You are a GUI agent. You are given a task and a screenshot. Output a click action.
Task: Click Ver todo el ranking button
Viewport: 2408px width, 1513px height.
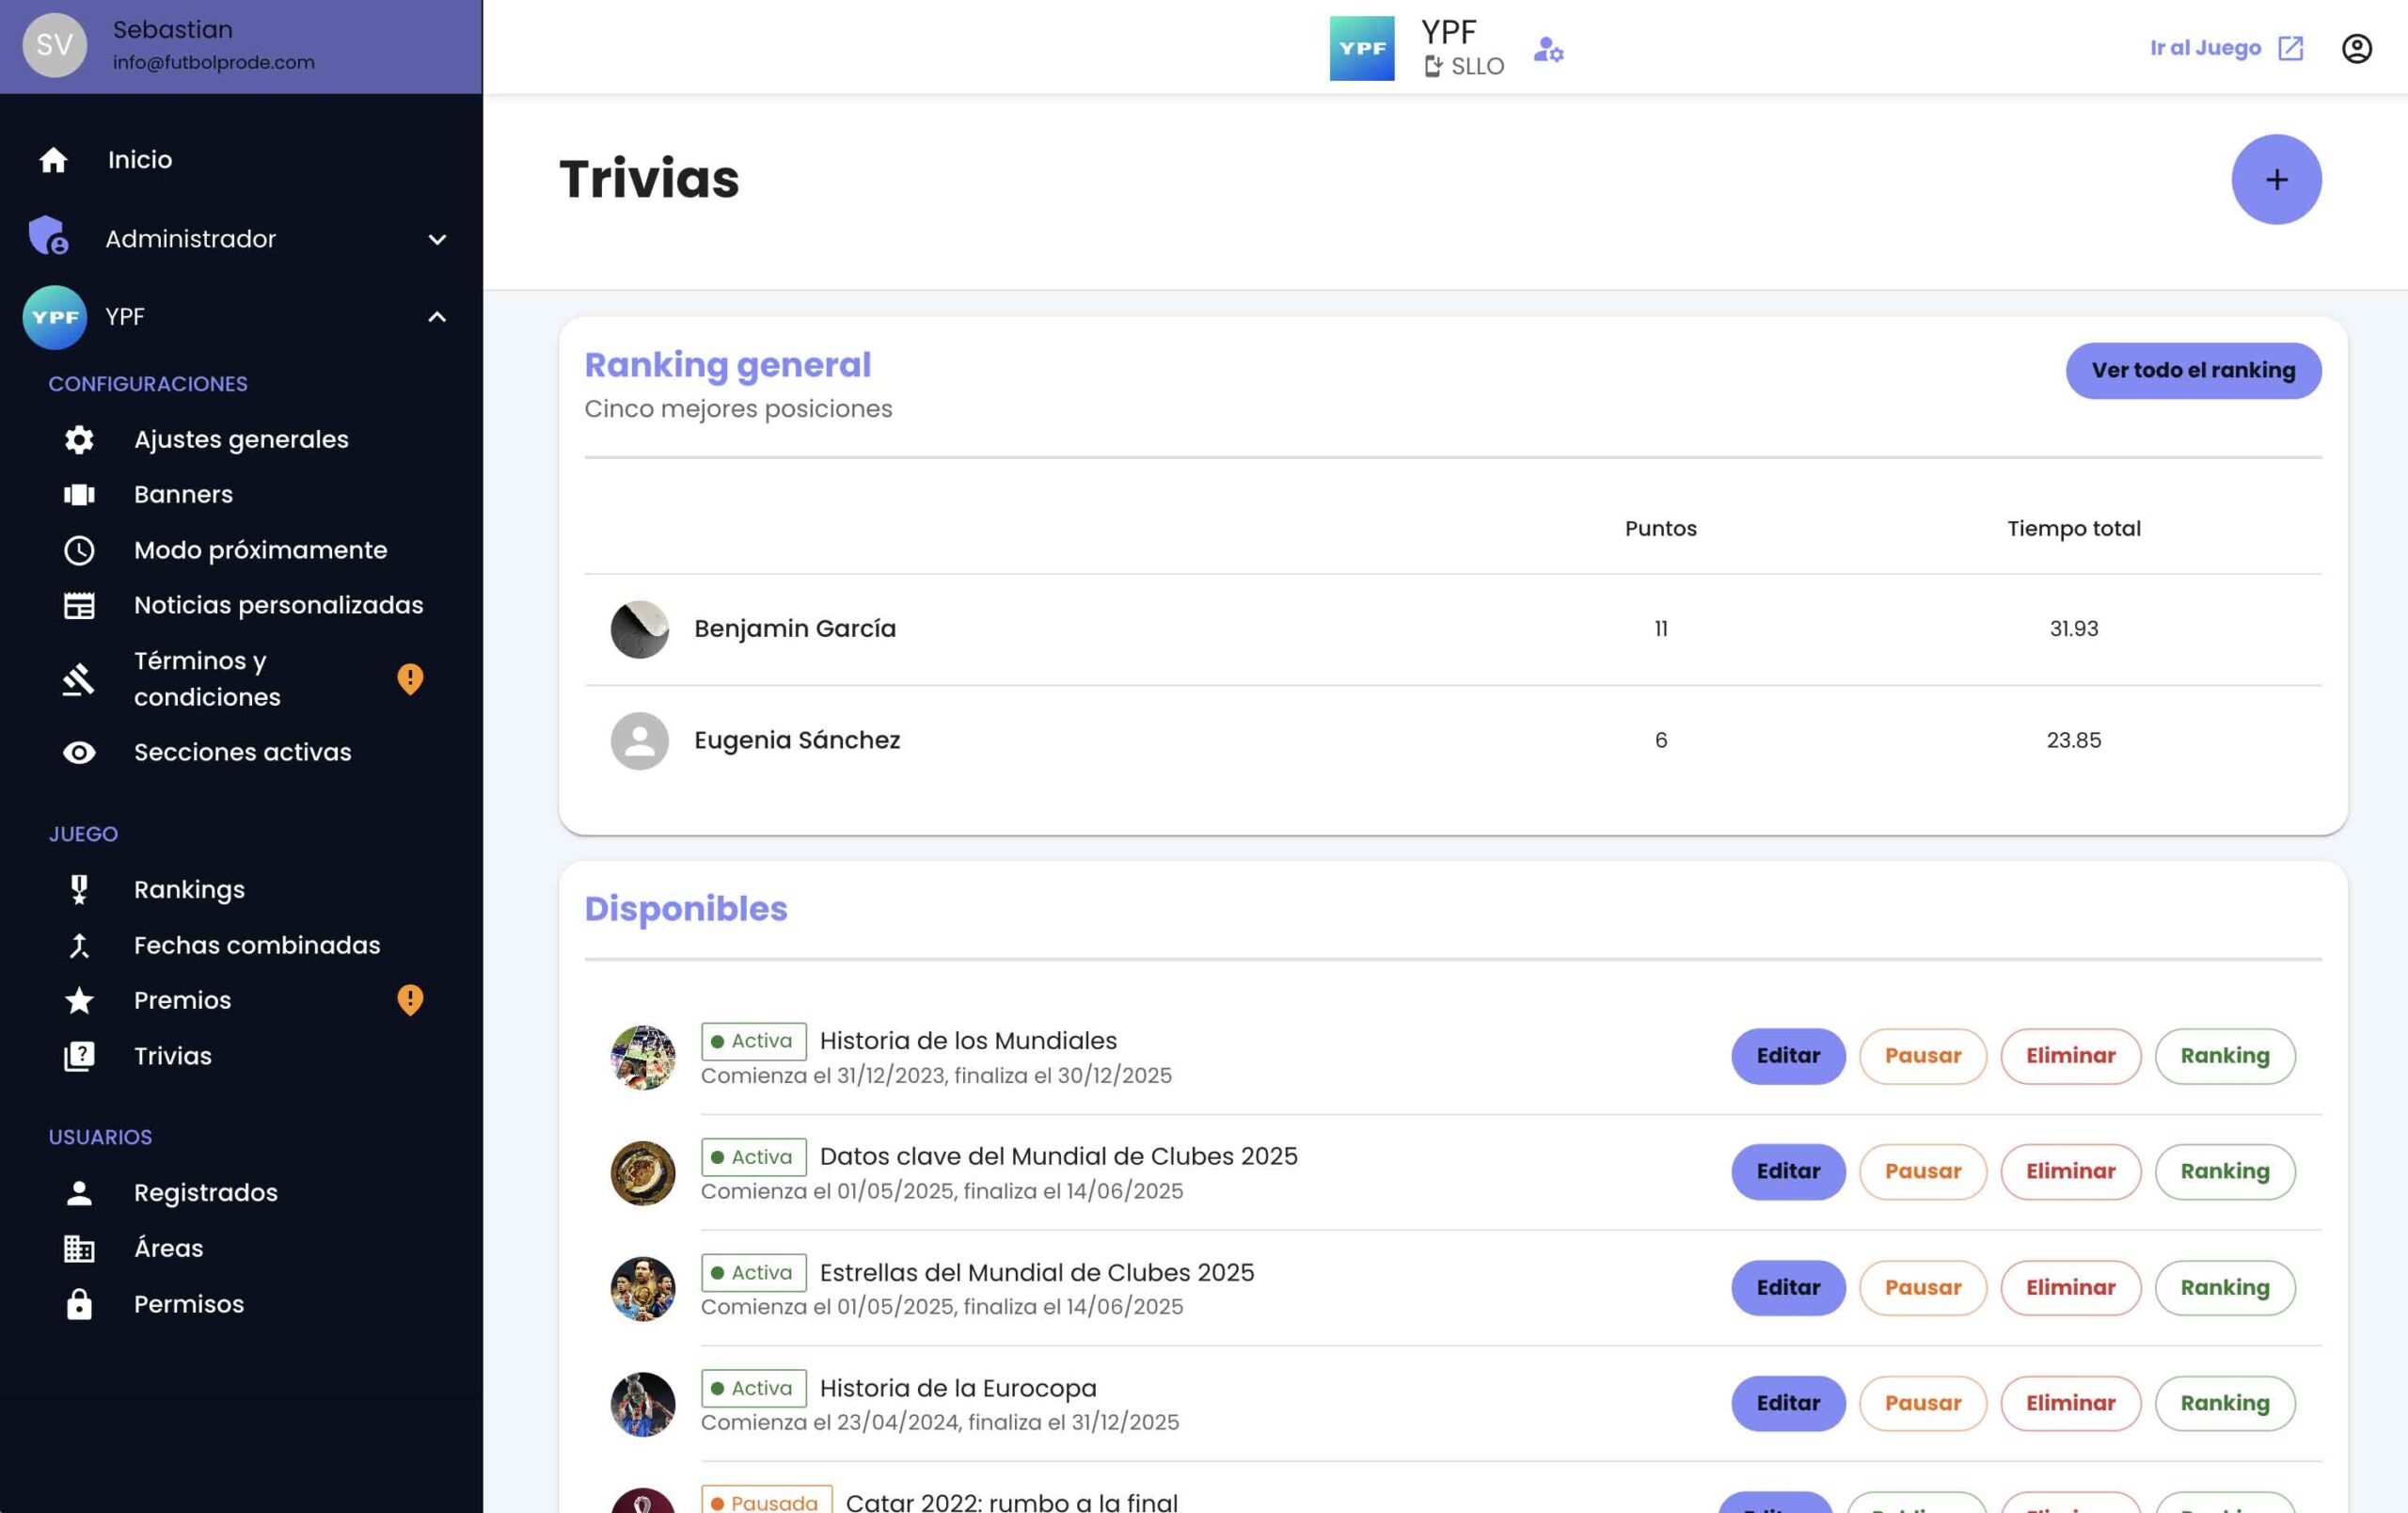[x=2192, y=371]
